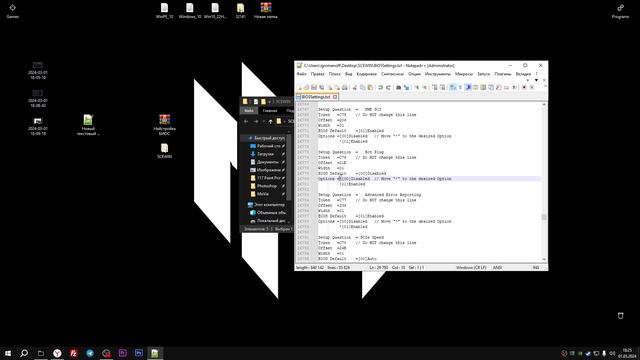This screenshot has height=360, width=640.
Task: Paste using the clipboard toolbar icon
Action: 370,87
